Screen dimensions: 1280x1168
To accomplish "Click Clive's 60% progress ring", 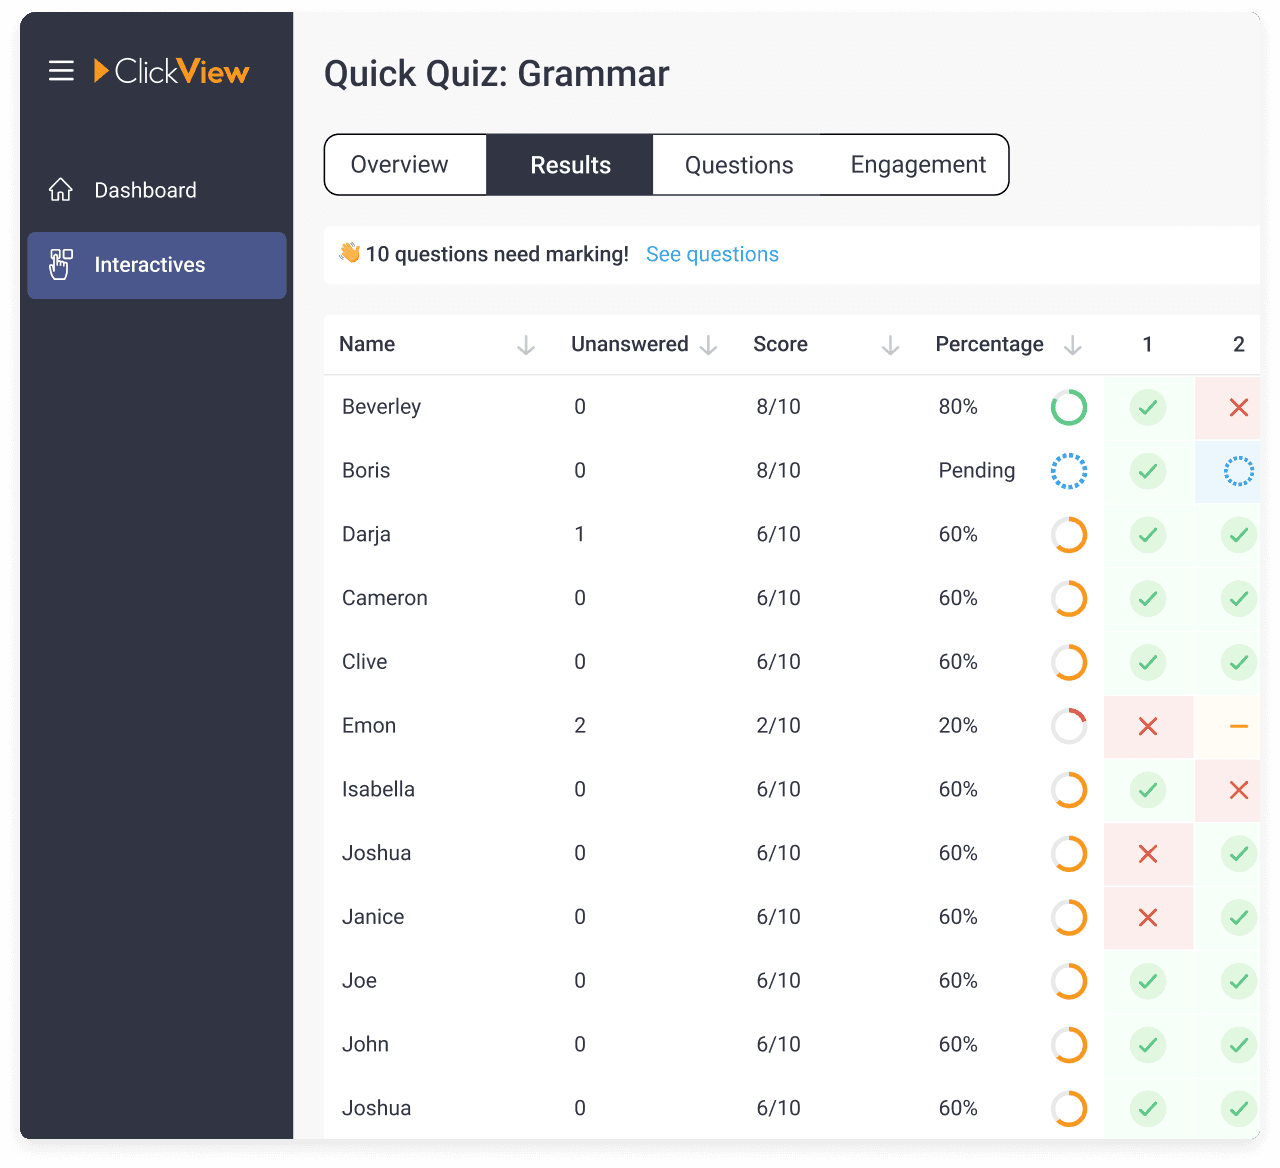I will pos(1069,662).
